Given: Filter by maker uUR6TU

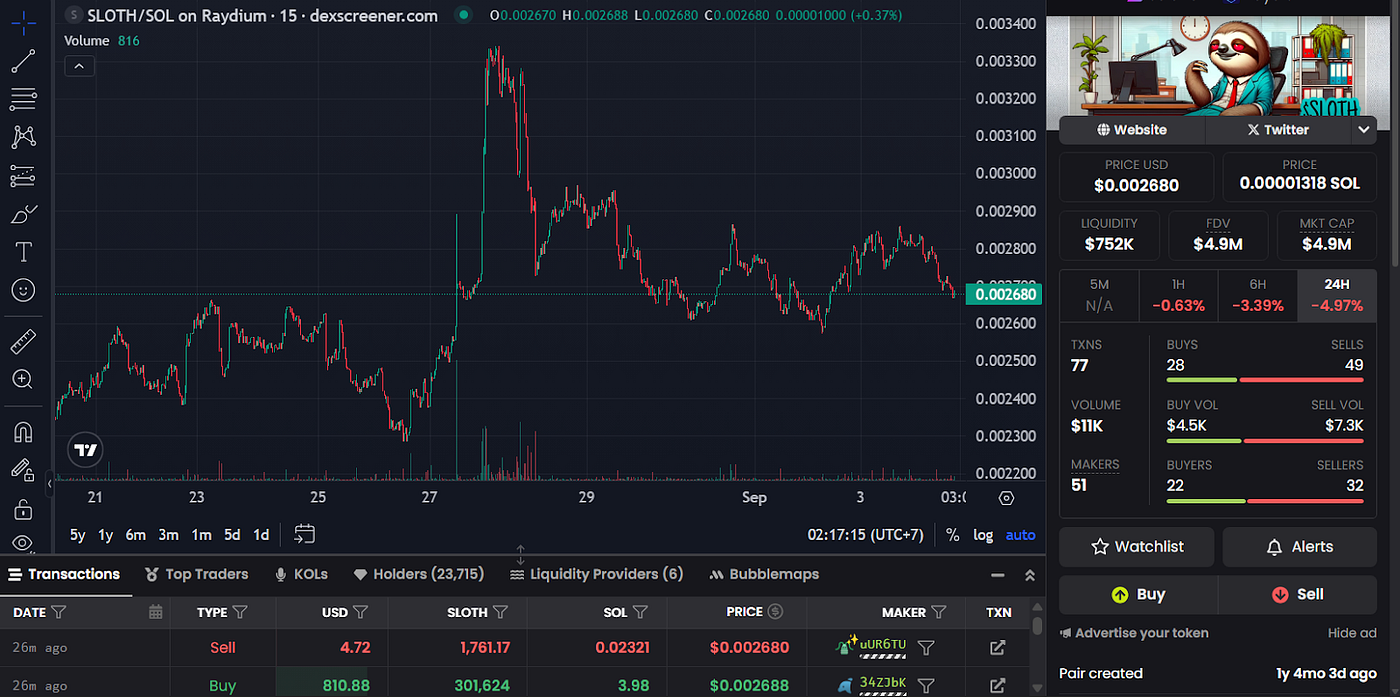Looking at the screenshot, I should pos(926,648).
